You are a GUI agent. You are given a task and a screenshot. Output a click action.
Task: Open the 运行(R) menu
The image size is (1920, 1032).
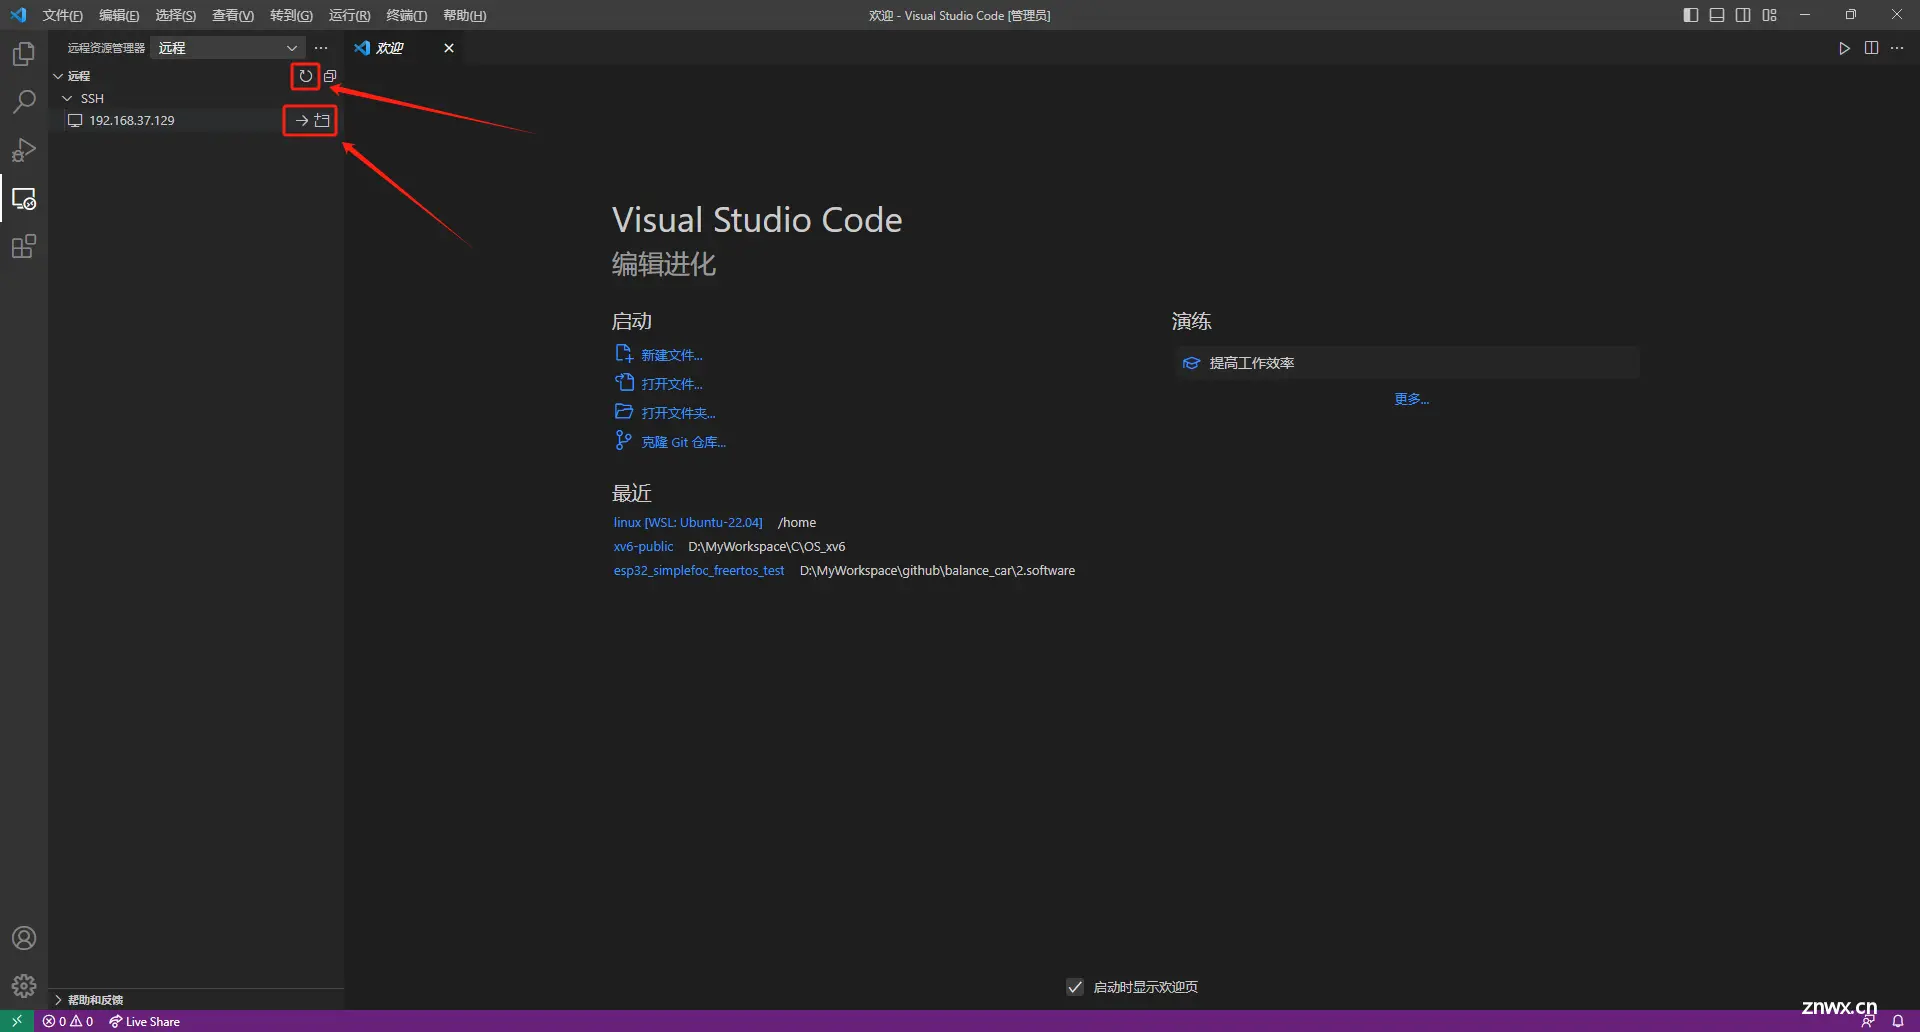click(349, 15)
